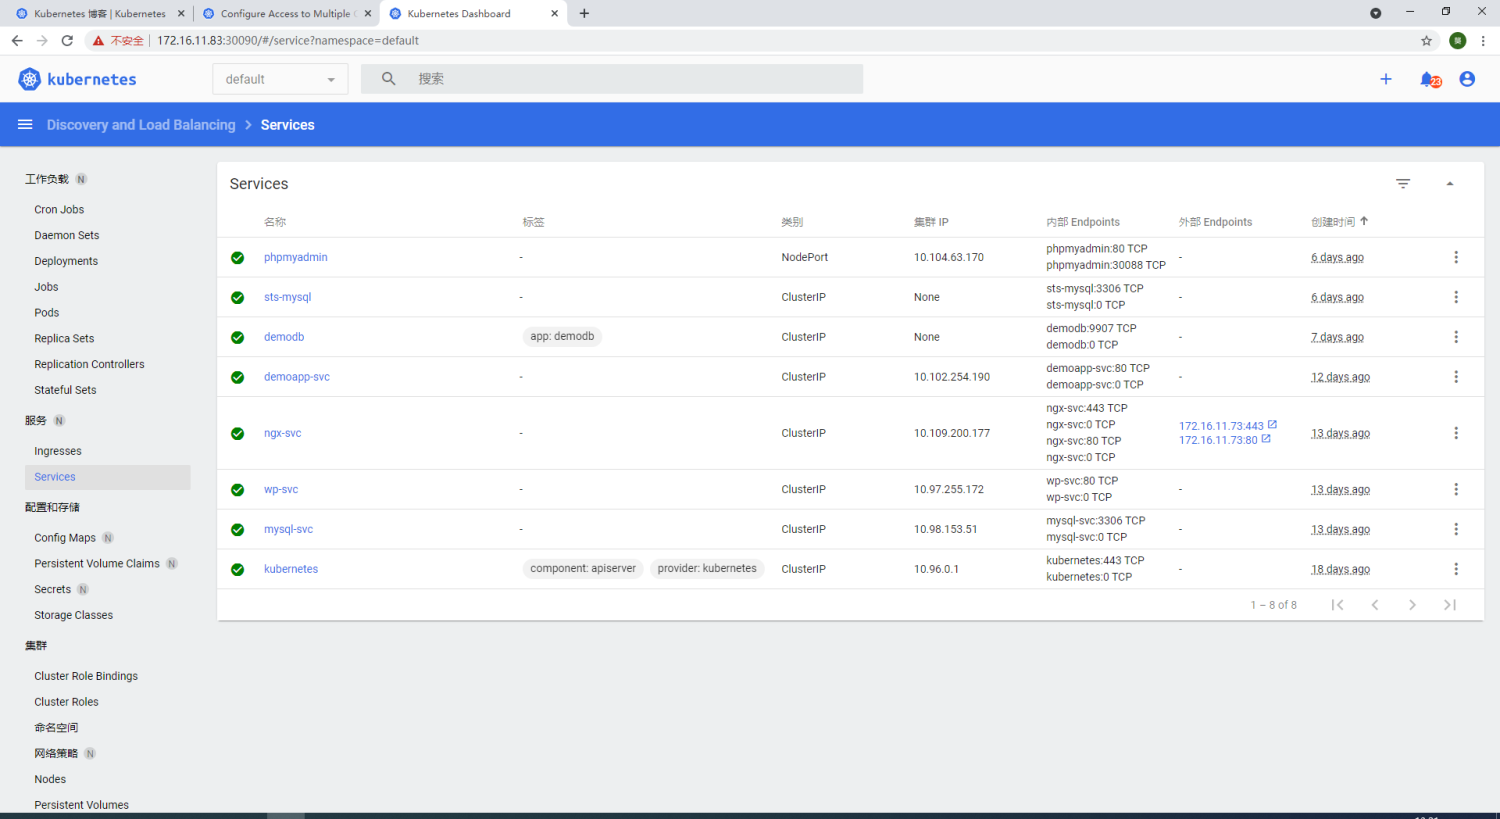Click the create new resource plus icon

click(x=1386, y=79)
